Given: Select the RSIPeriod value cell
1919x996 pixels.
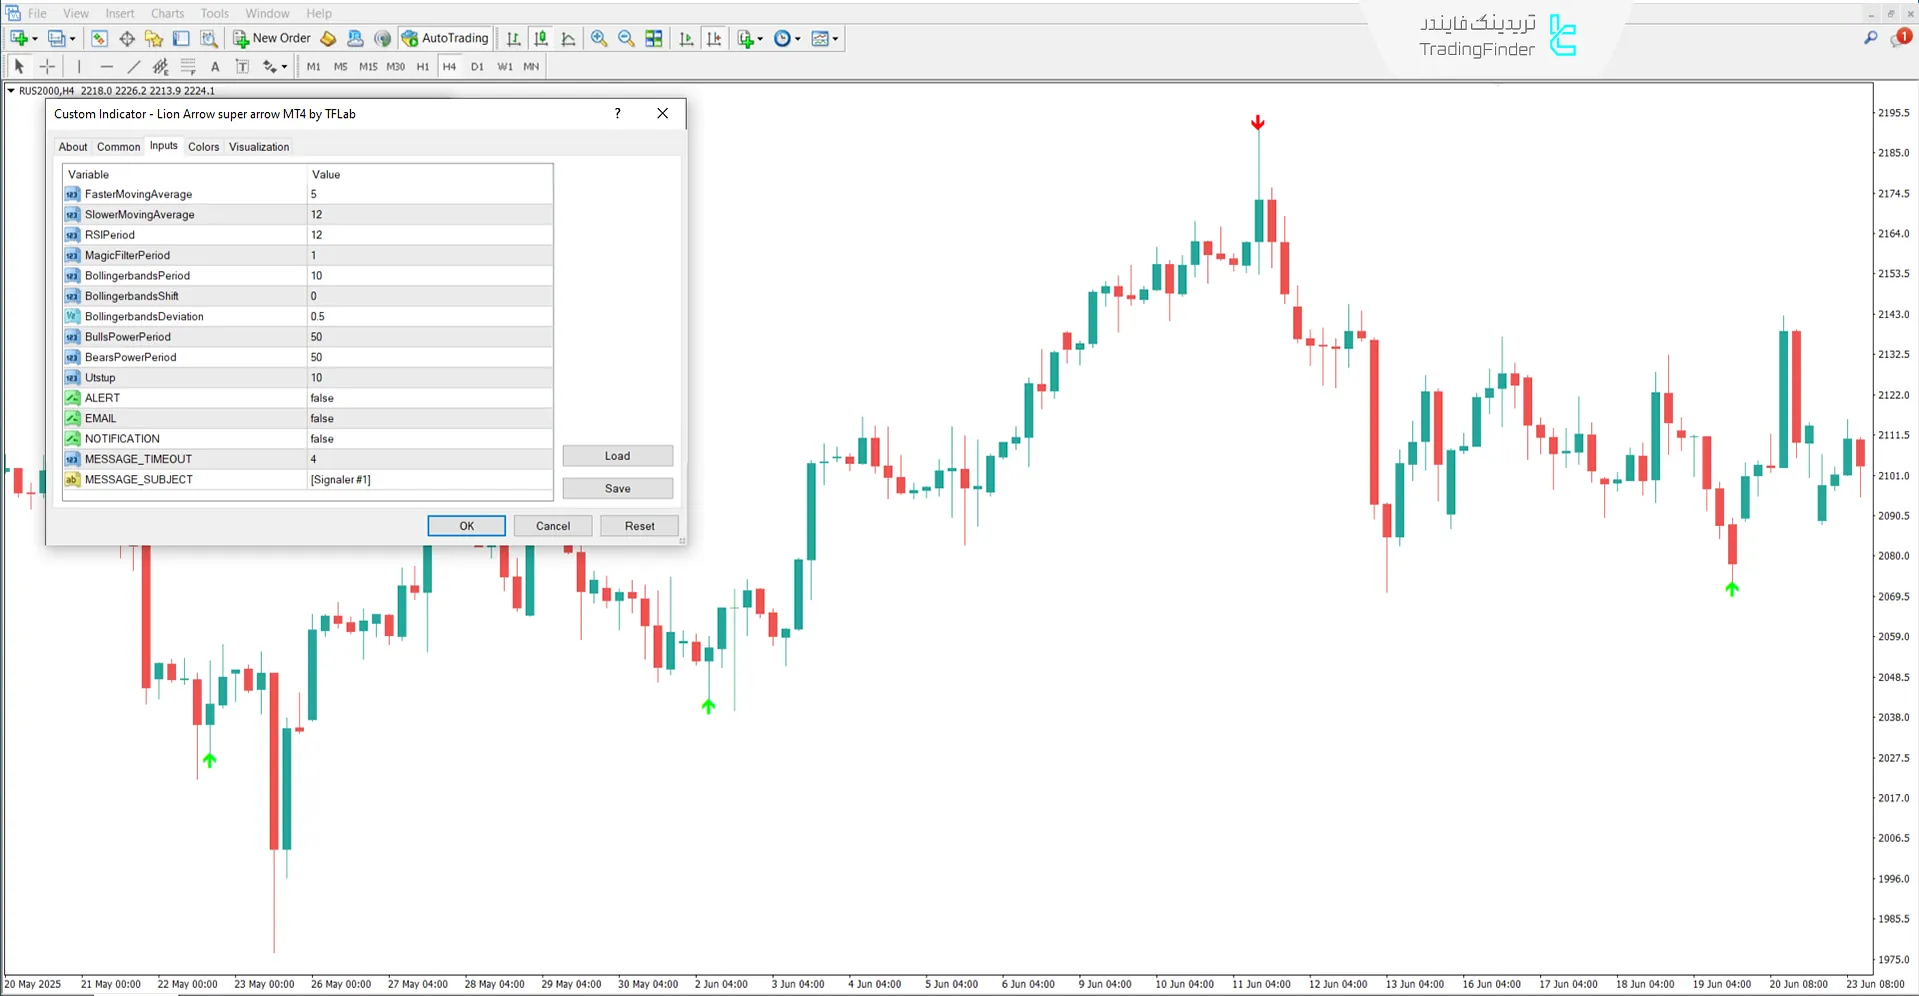Looking at the screenshot, I should (429, 235).
